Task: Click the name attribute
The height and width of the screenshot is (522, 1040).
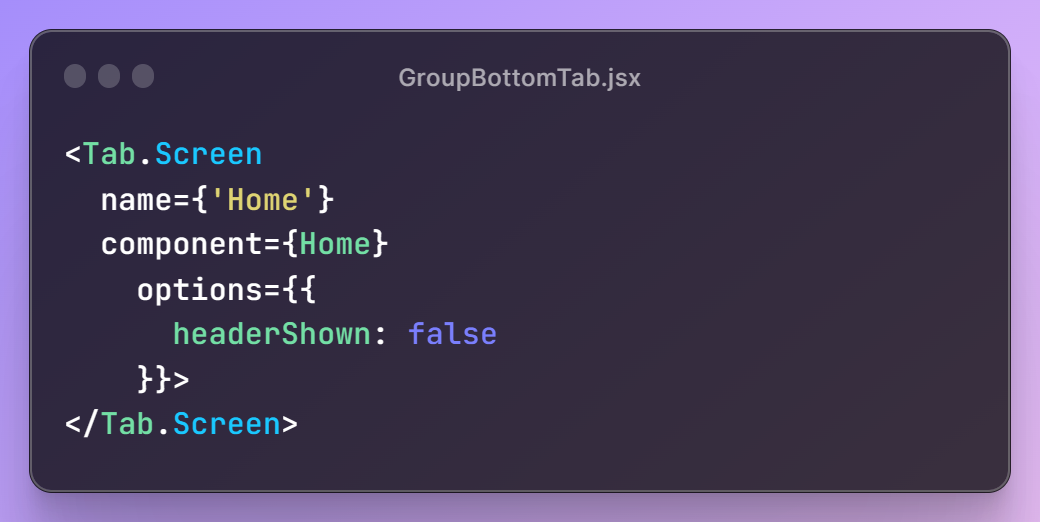Action: [137, 200]
